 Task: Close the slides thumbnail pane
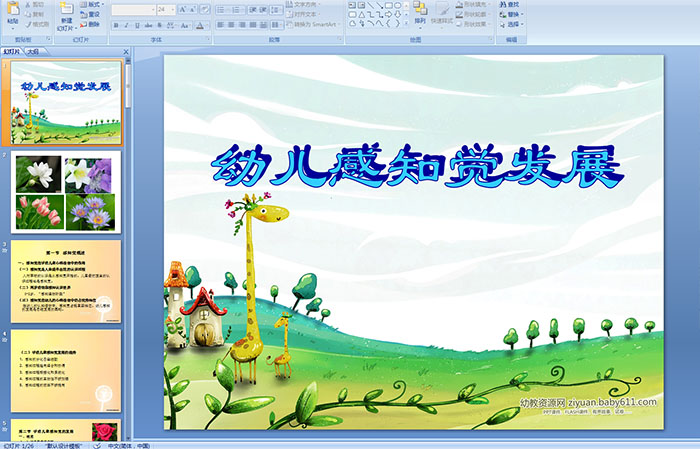pos(126,52)
